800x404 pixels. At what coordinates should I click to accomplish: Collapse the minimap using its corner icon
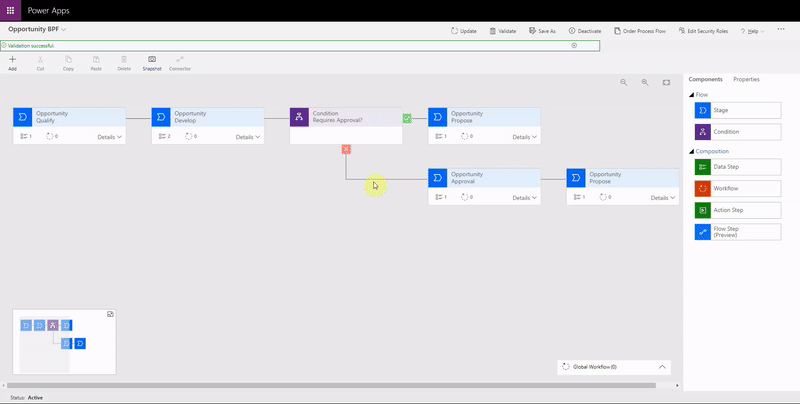tap(110, 314)
